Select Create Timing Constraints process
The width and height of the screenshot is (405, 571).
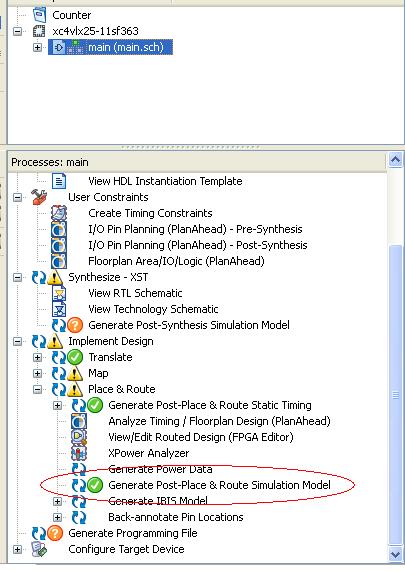(150, 213)
